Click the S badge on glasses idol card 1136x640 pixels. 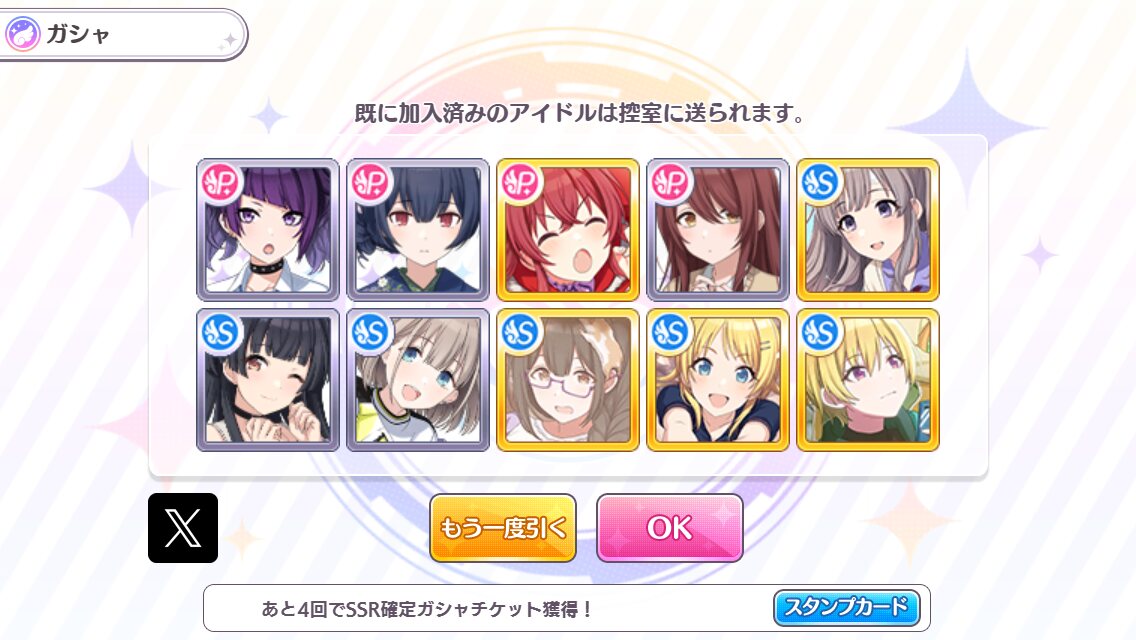pyautogui.click(x=520, y=332)
